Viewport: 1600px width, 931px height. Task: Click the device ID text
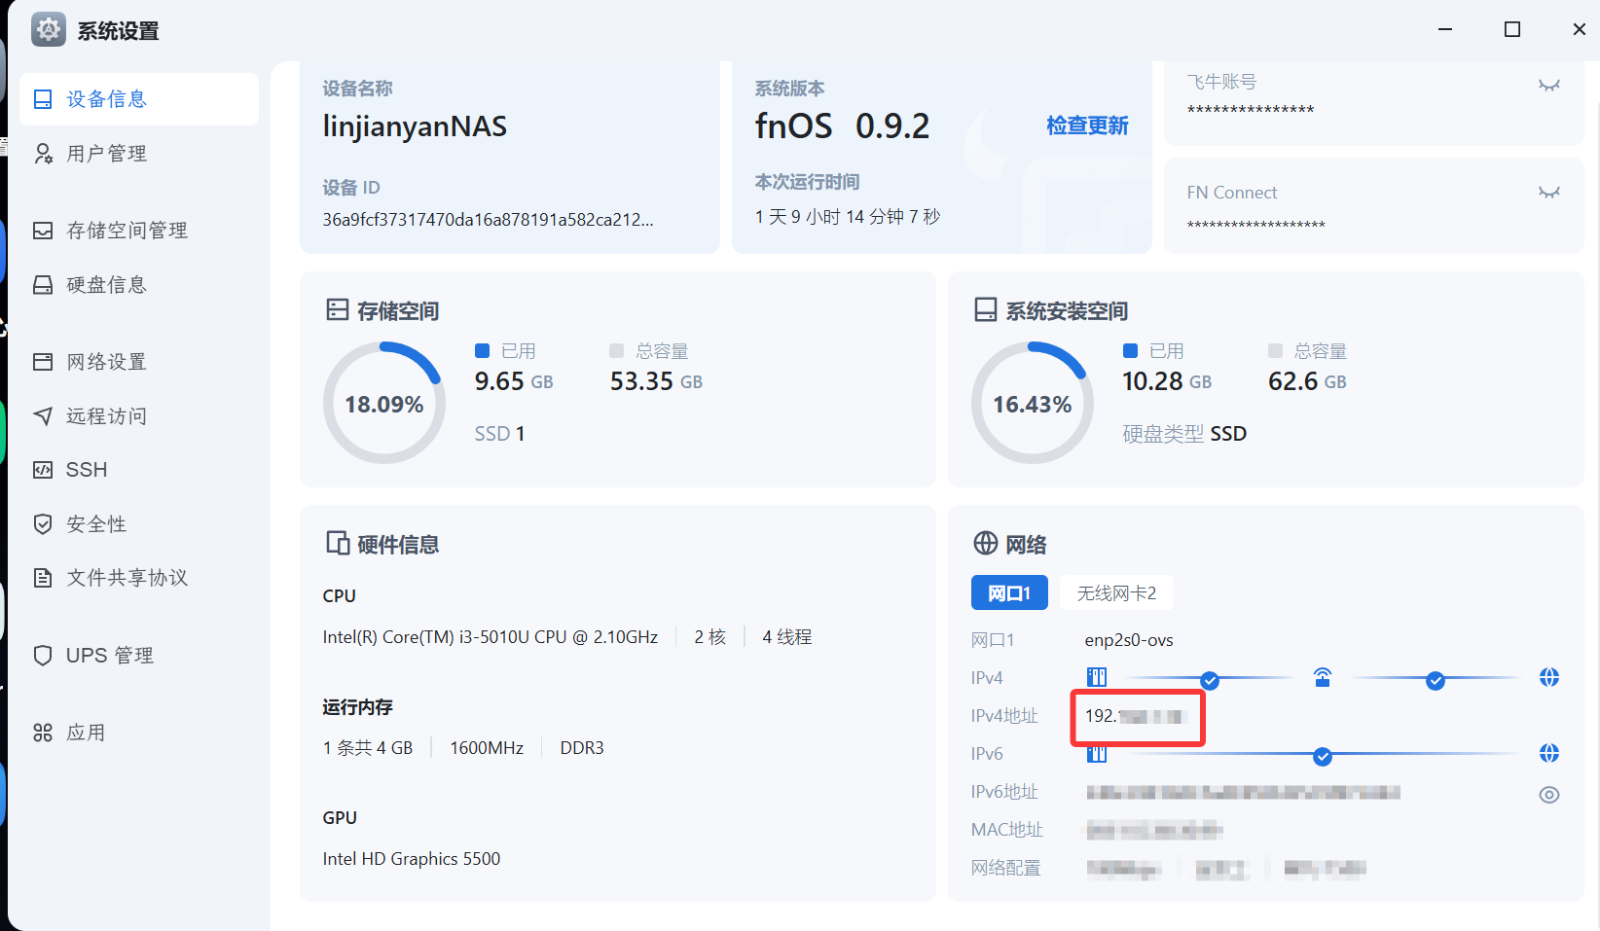point(487,220)
